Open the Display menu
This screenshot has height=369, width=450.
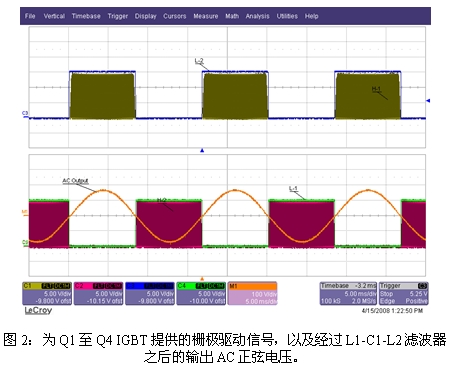(145, 16)
